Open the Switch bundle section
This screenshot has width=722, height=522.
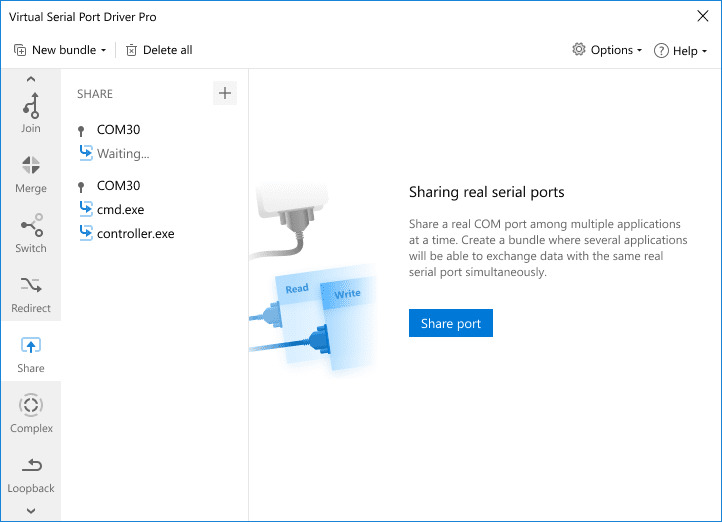click(x=31, y=233)
